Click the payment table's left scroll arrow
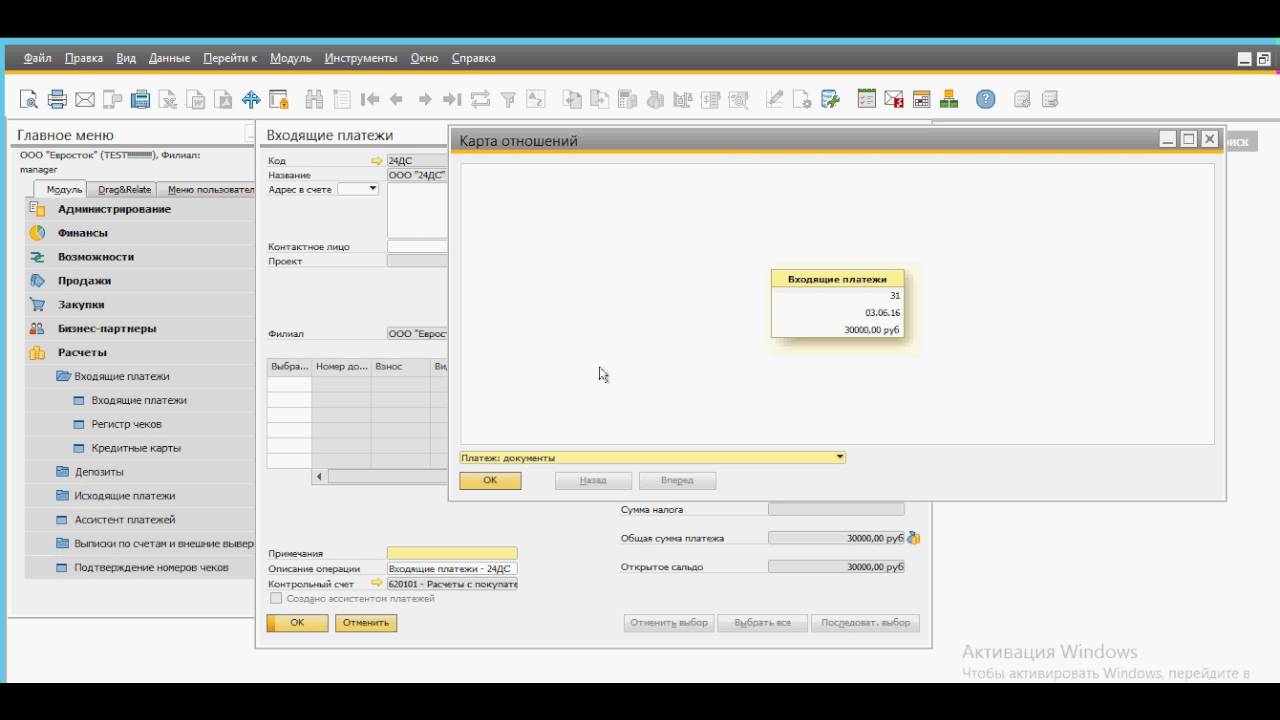1280x720 pixels. pyautogui.click(x=319, y=477)
